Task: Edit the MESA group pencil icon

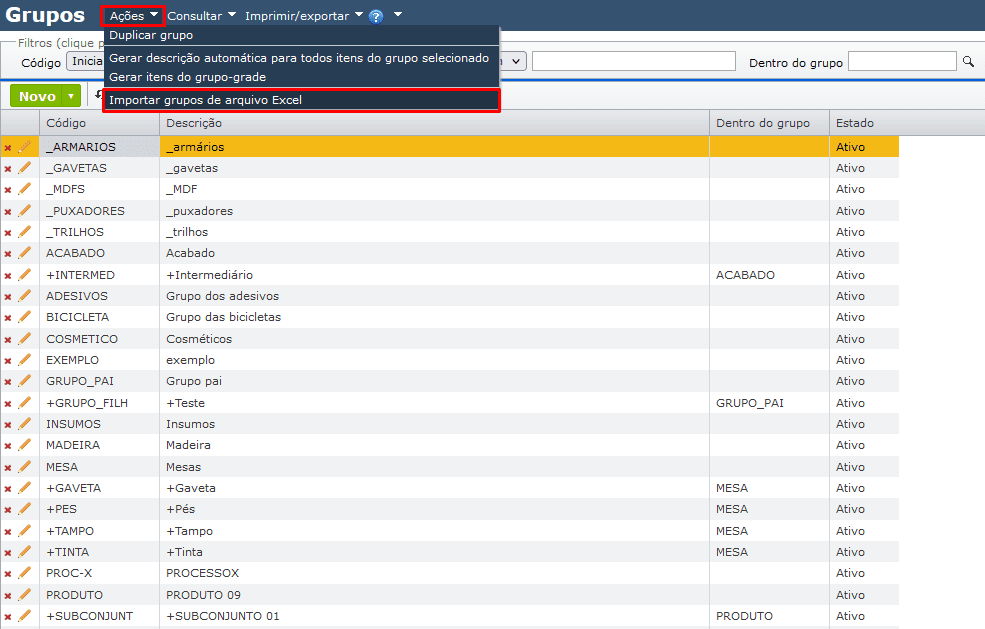Action: (x=24, y=467)
